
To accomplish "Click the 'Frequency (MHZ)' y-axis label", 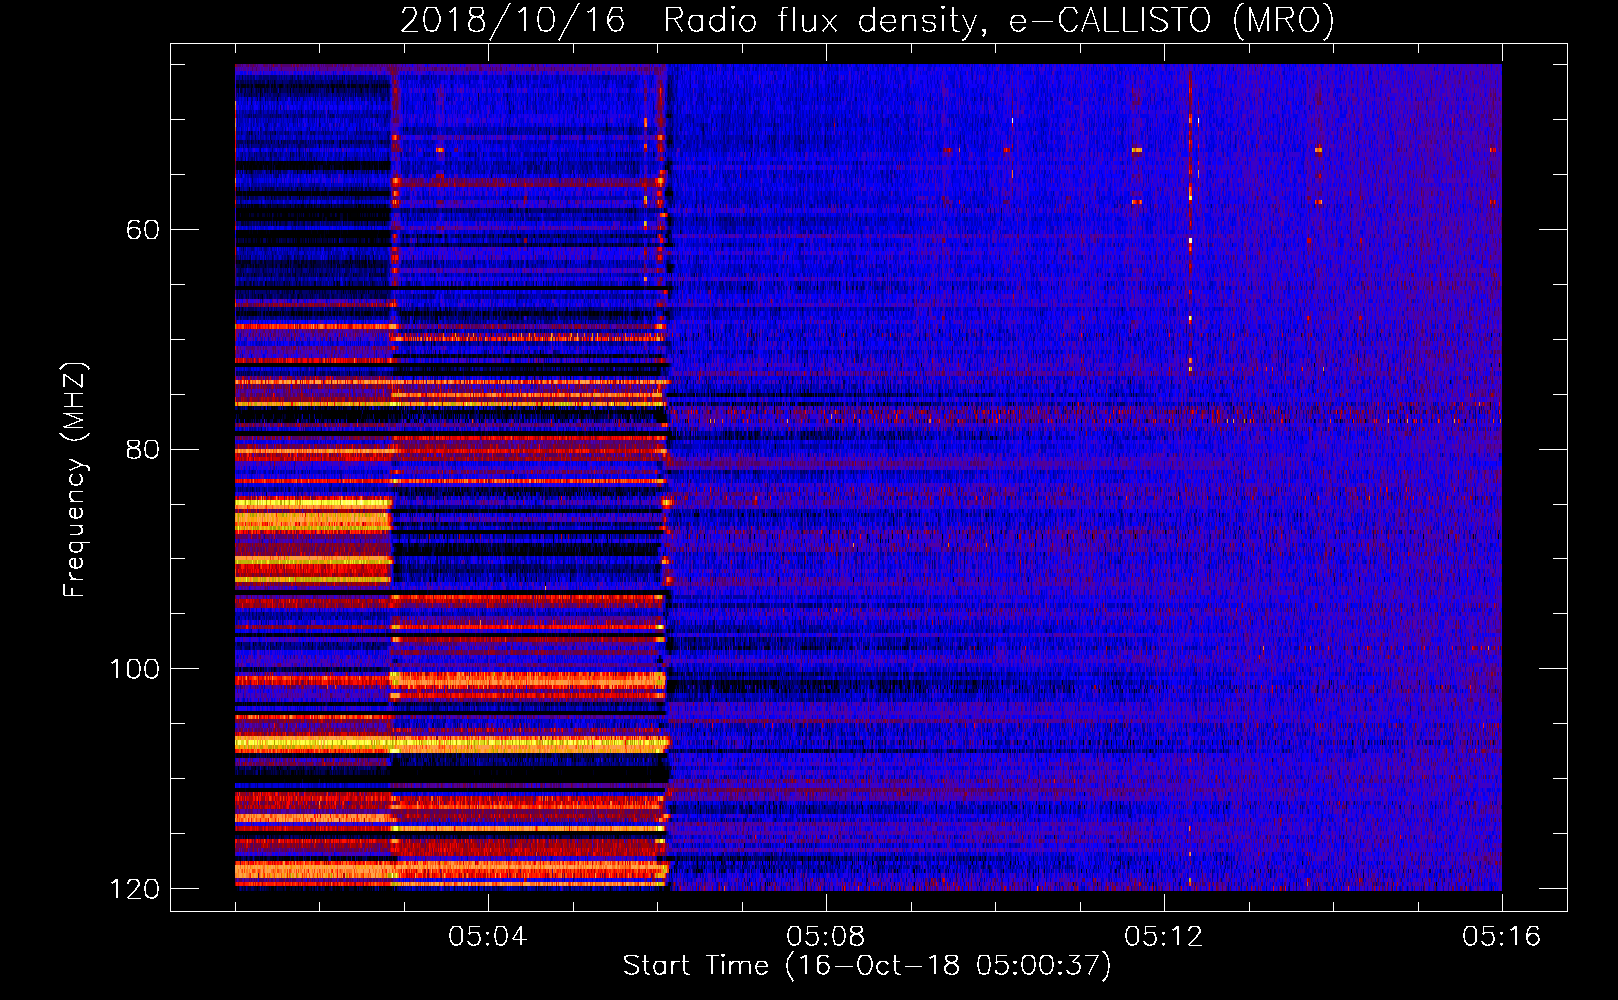I will point(75,479).
